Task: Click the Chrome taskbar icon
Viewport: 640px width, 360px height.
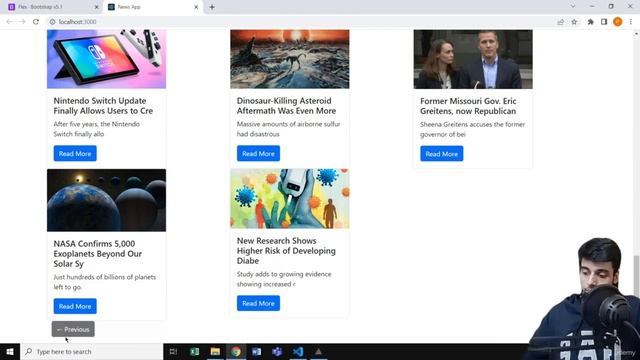Action: coord(236,351)
